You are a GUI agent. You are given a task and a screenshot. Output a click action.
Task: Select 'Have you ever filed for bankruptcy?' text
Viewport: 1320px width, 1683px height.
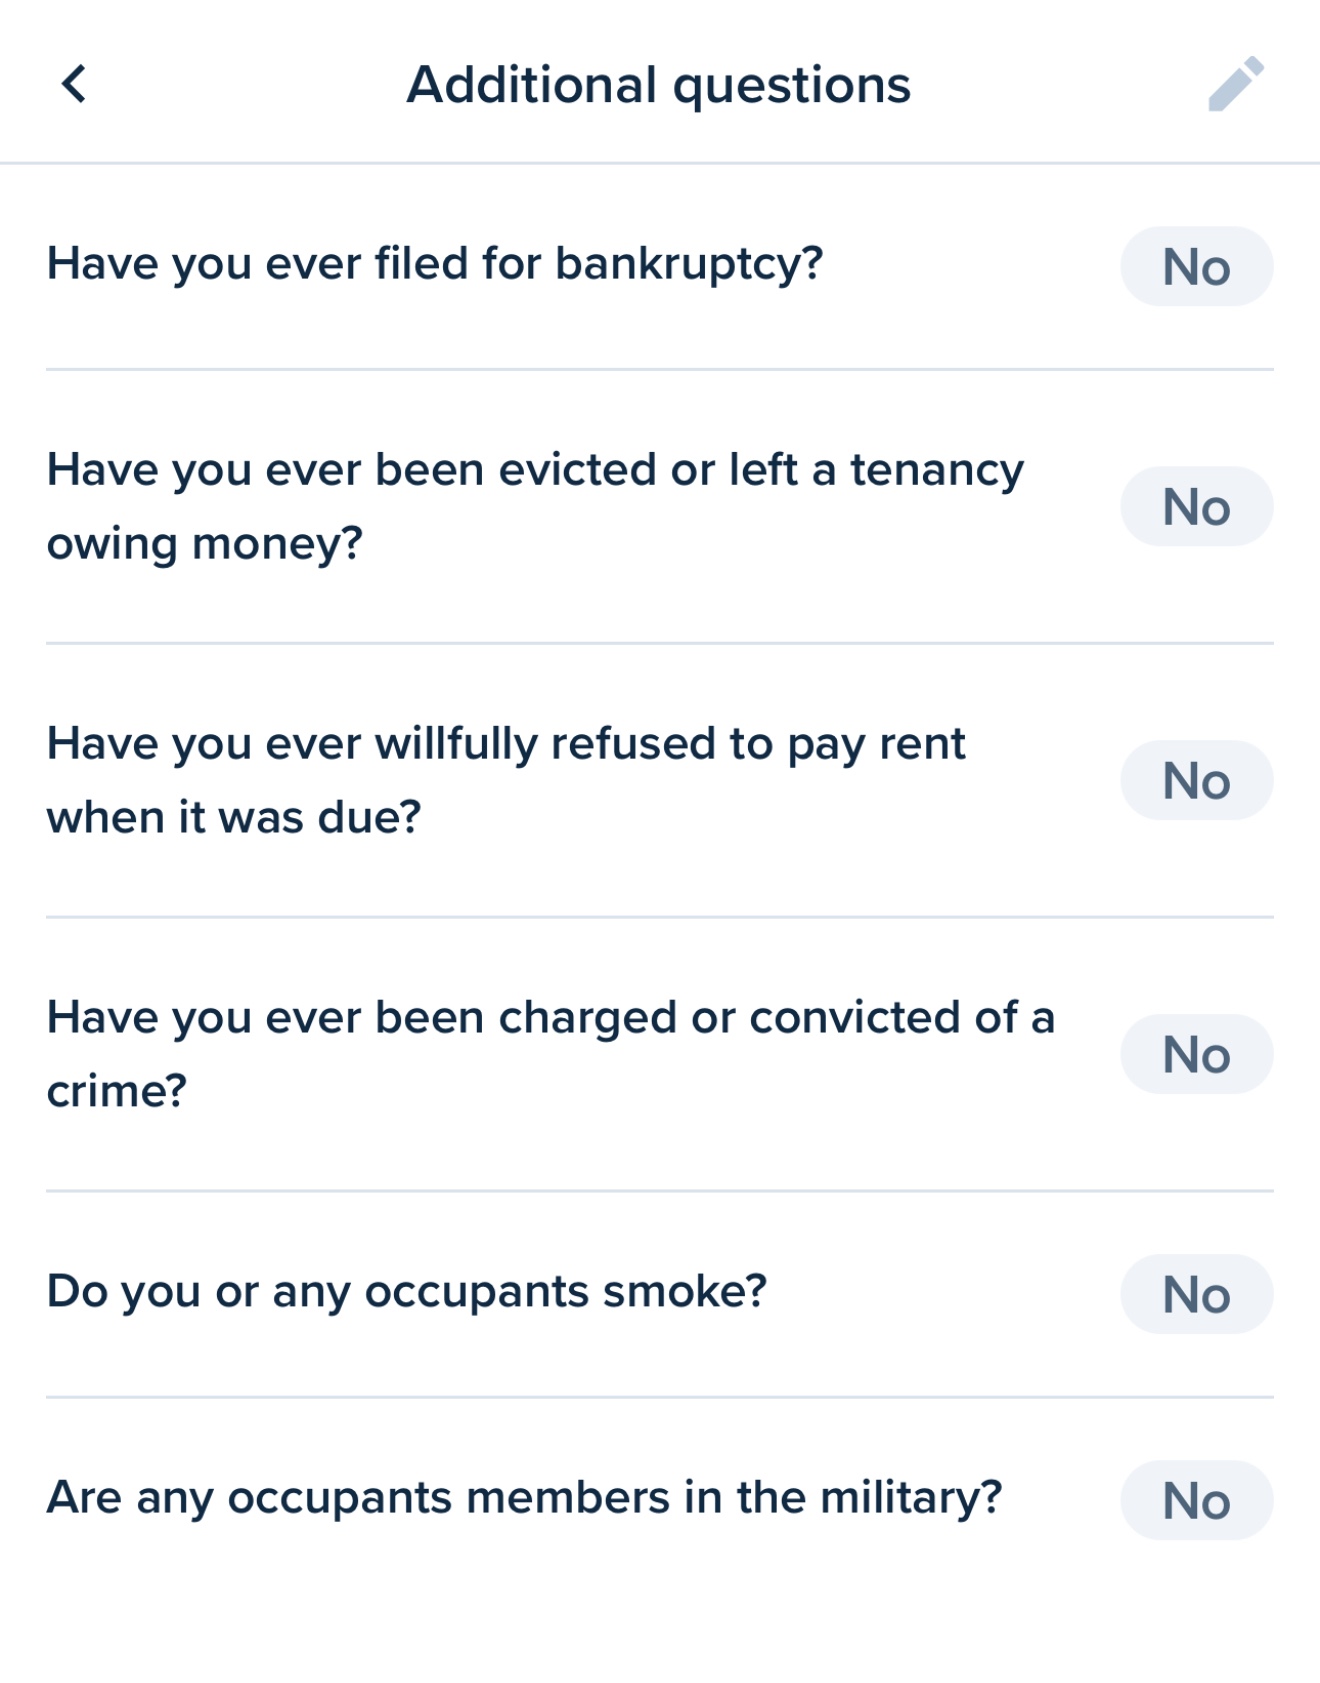point(435,265)
